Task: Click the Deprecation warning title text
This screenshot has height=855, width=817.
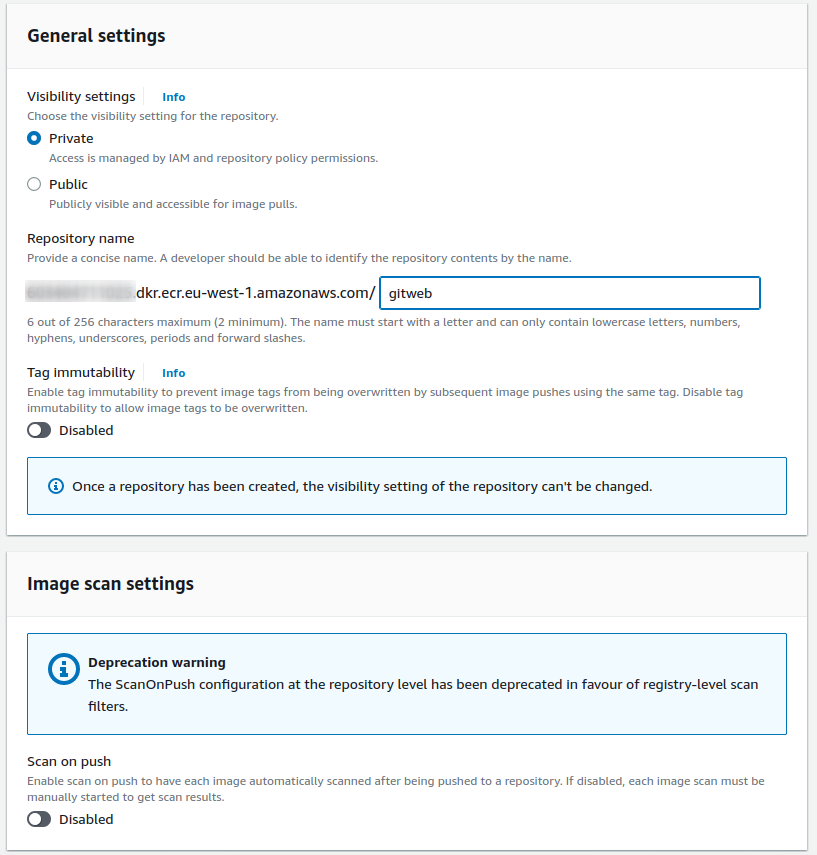Action: point(157,662)
